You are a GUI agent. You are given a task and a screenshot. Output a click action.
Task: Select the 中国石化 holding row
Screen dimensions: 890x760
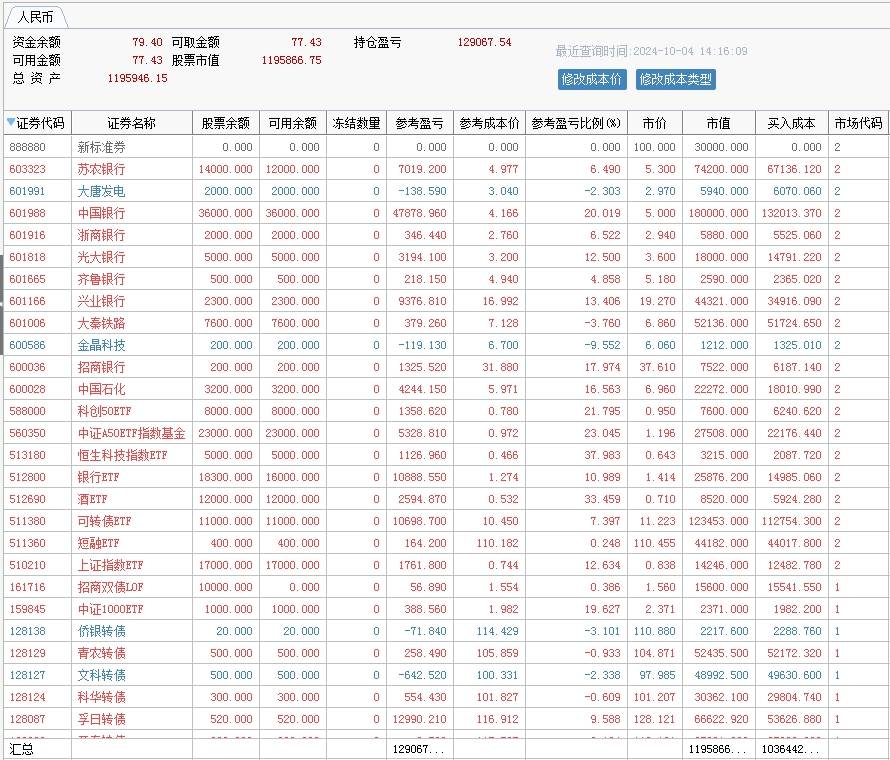[x=445, y=389]
